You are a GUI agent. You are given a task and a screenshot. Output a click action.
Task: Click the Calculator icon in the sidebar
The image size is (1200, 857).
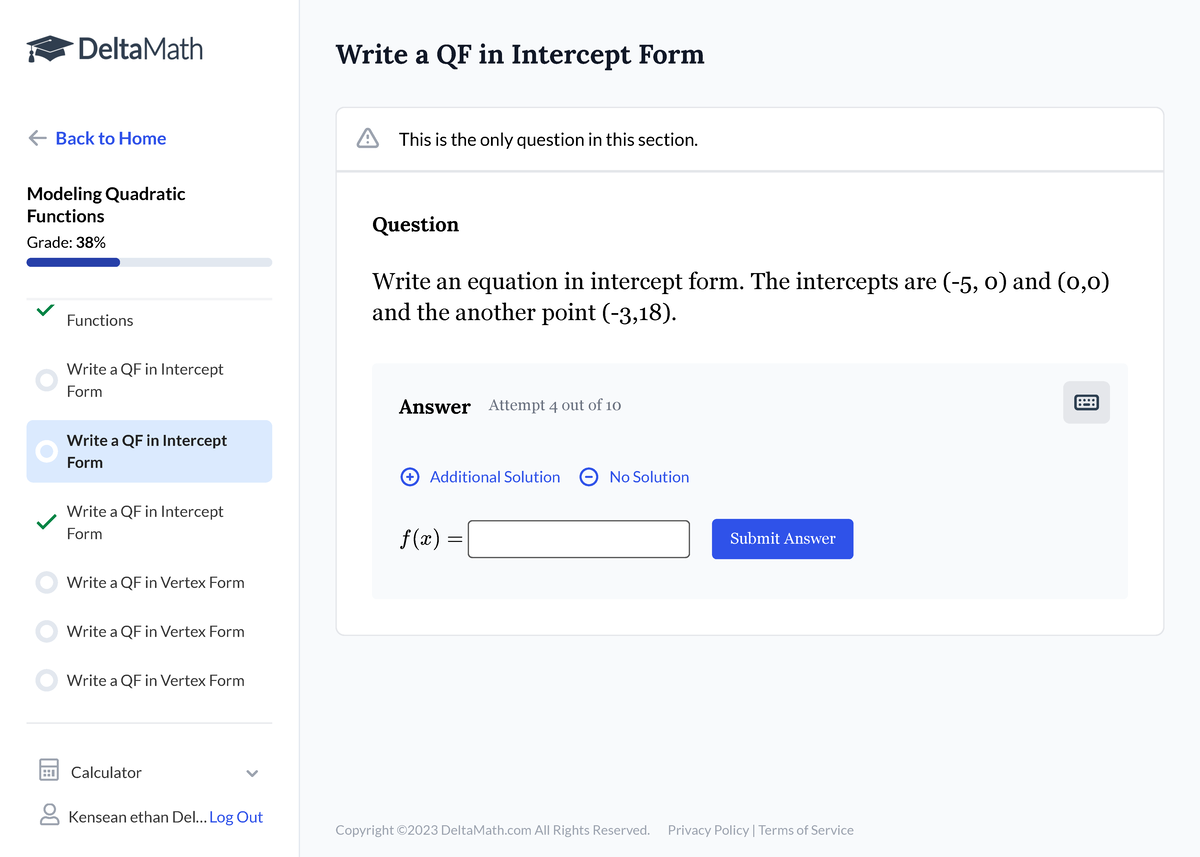[47, 771]
